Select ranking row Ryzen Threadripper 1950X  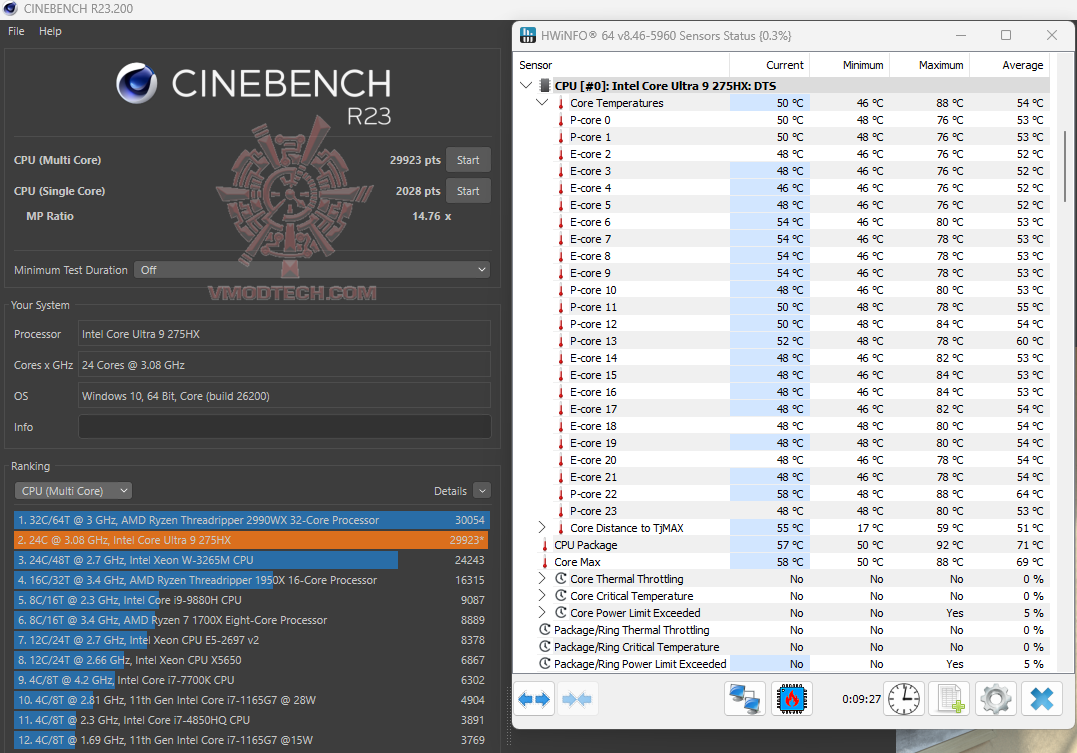(251, 580)
